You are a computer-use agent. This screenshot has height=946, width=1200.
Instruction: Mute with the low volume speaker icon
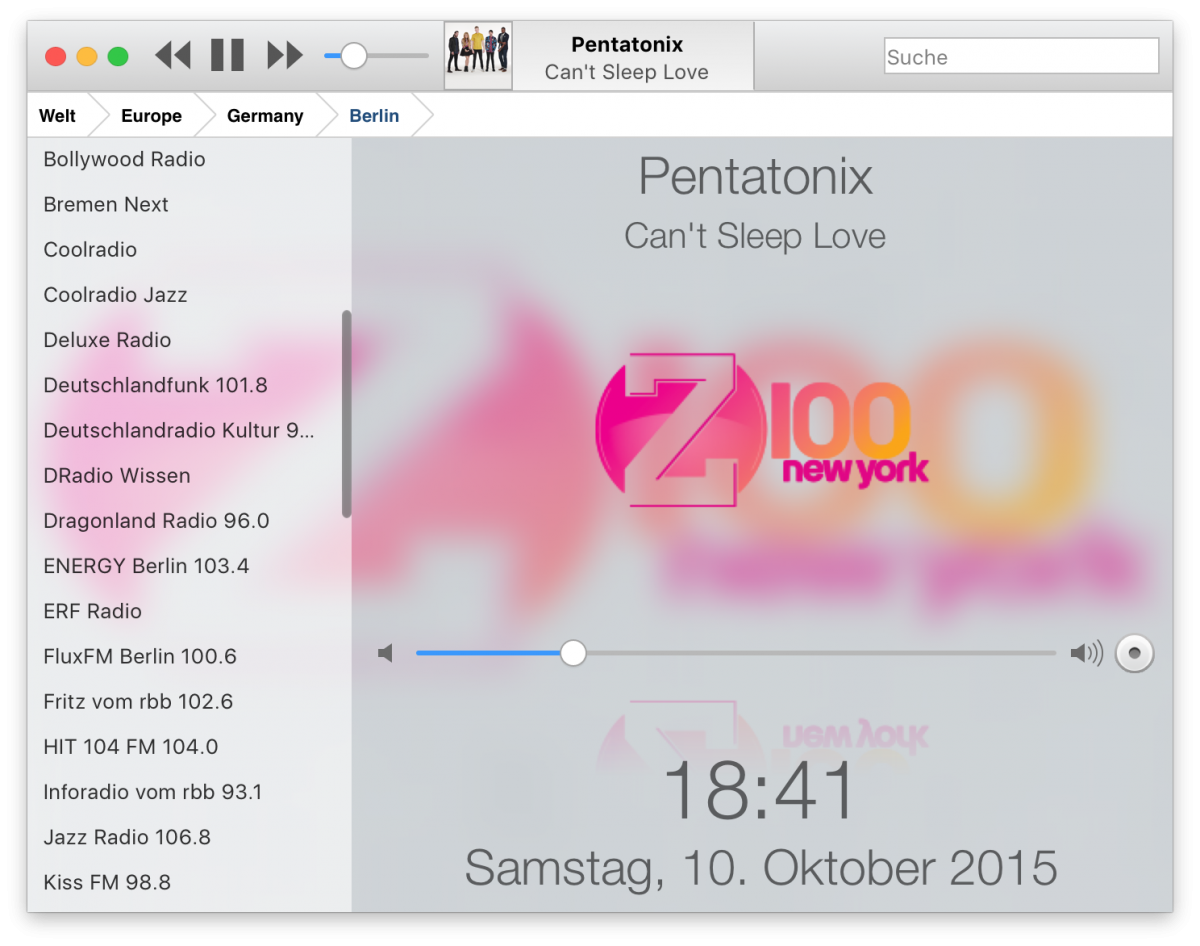385,654
